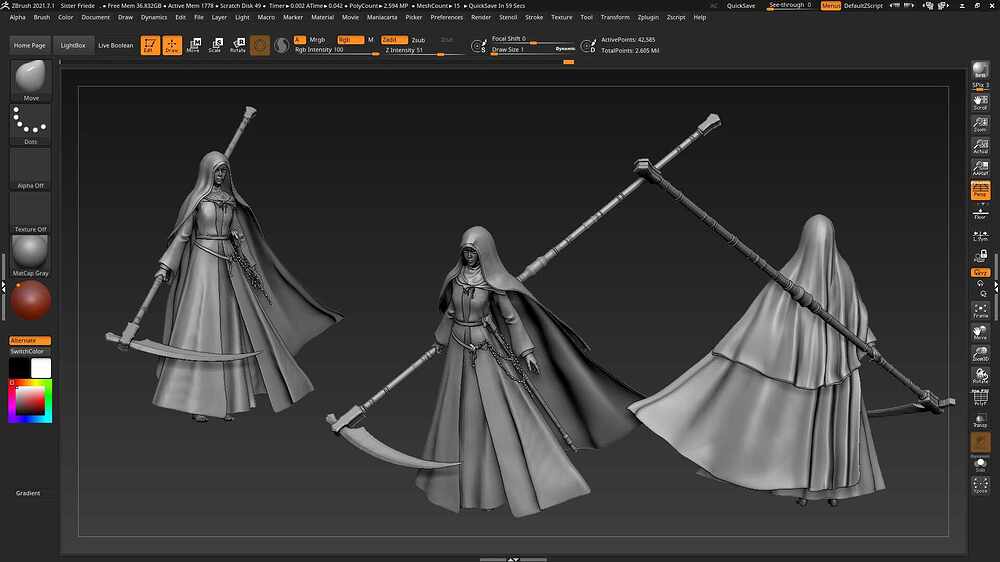Open the Alpha menu
The width and height of the screenshot is (1000, 562).
coord(18,17)
